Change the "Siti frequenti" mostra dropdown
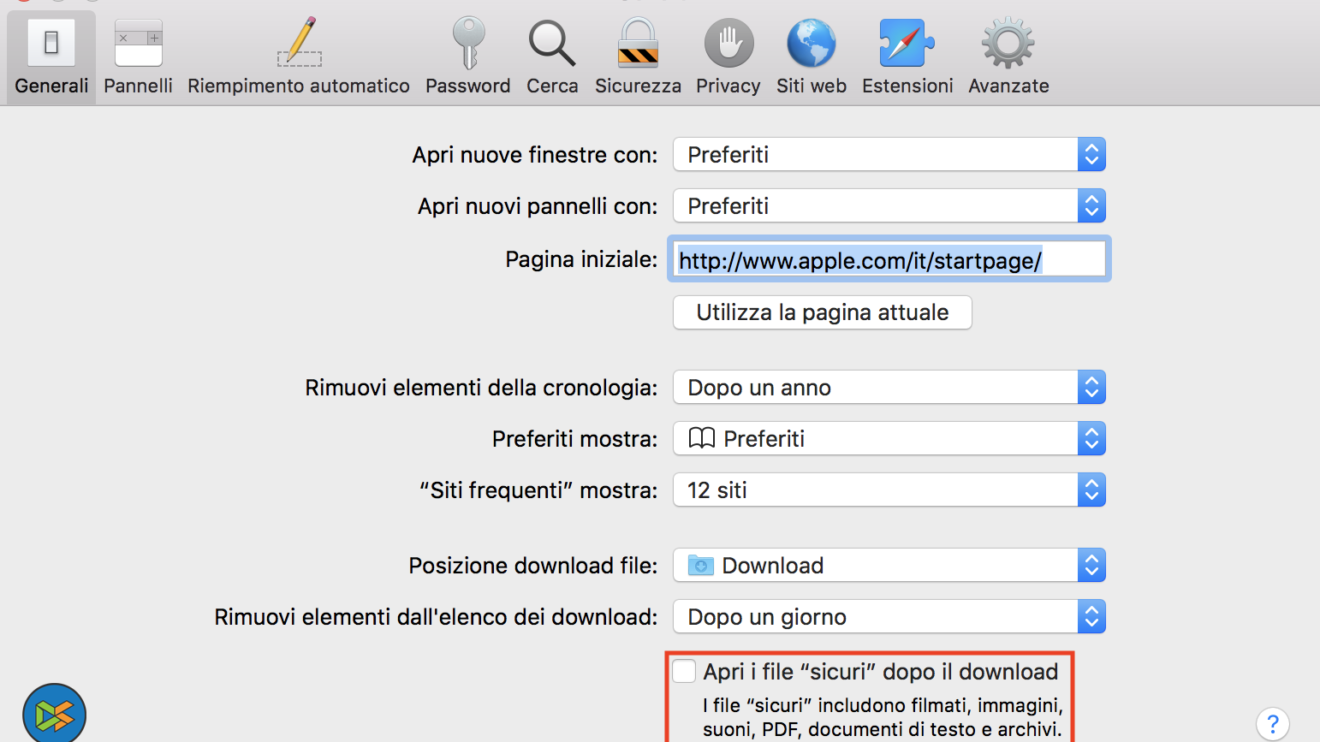The width and height of the screenshot is (1320, 742). (889, 490)
